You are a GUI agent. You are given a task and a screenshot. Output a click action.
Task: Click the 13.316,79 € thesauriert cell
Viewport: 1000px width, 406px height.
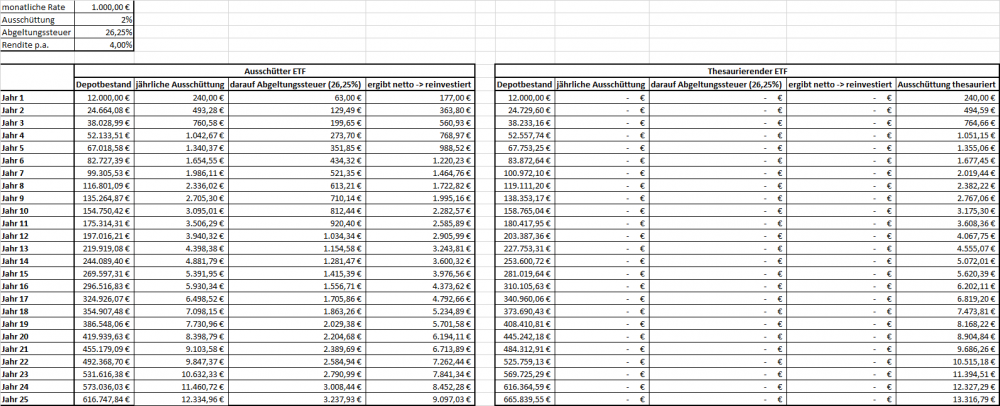pos(947,399)
